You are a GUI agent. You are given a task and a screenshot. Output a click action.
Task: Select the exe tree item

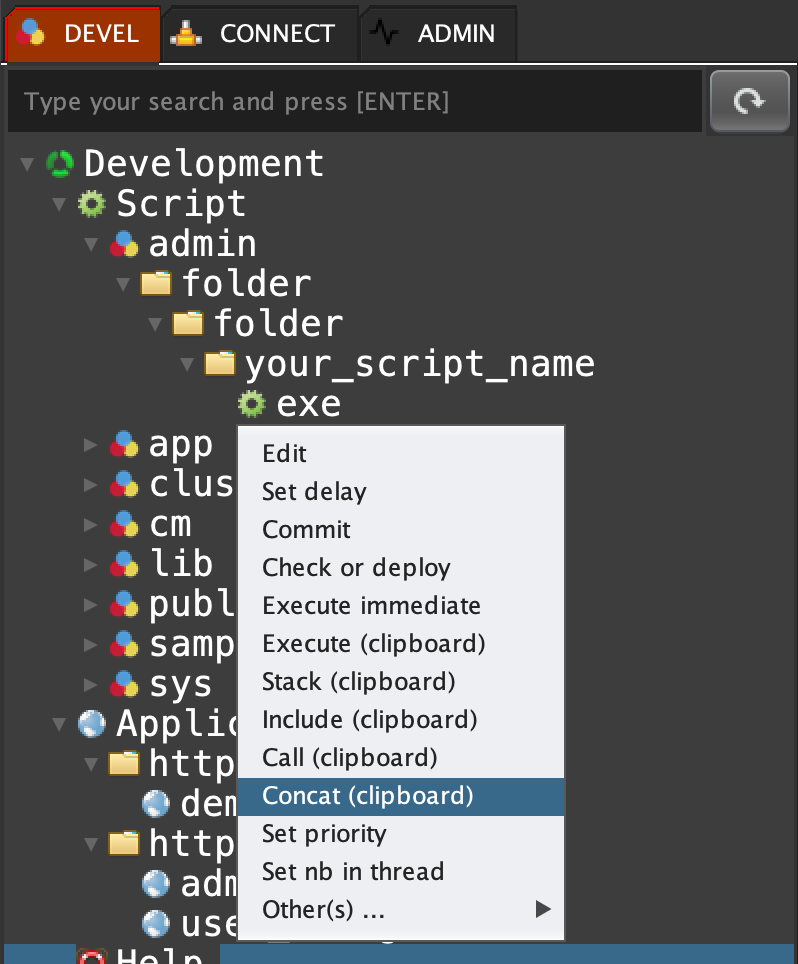click(308, 404)
